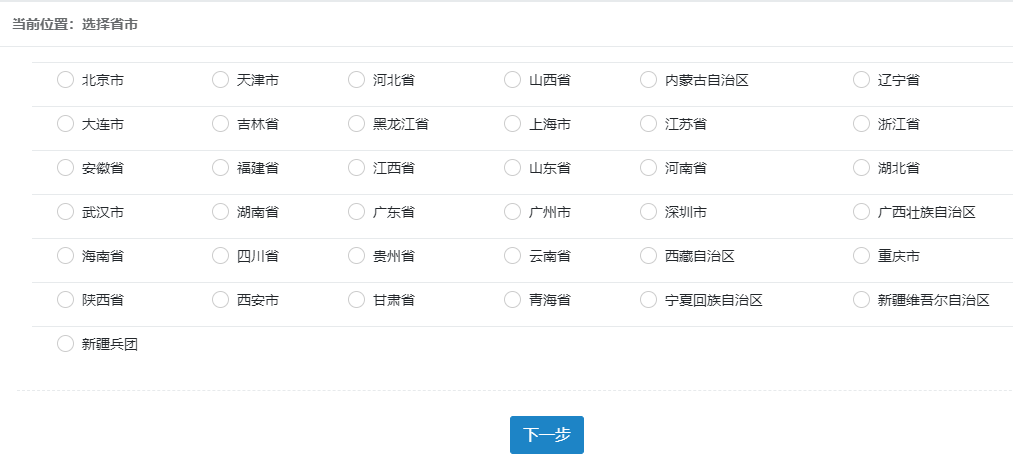Image resolution: width=1013 pixels, height=469 pixels.
Task: Choose 深圳市 radio button
Action: click(x=649, y=212)
